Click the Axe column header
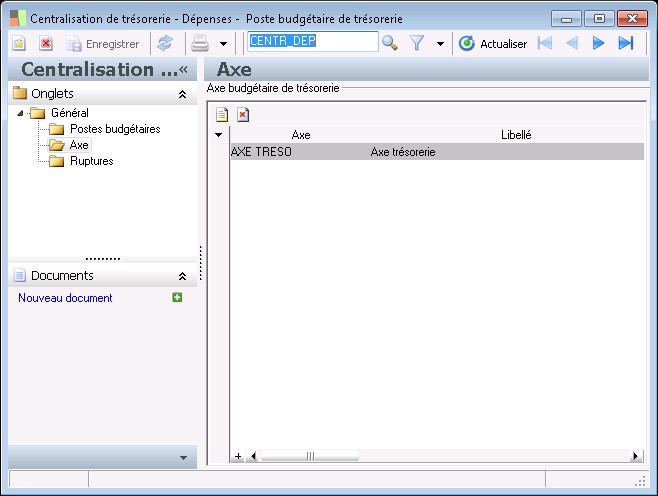Screen dimensions: 658x496 [300, 135]
